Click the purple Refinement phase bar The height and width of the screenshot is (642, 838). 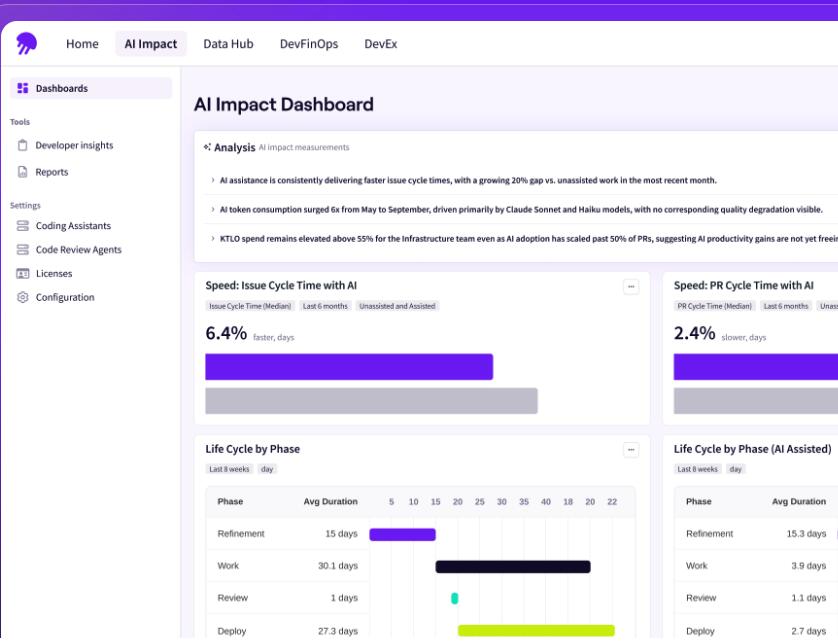402,535
